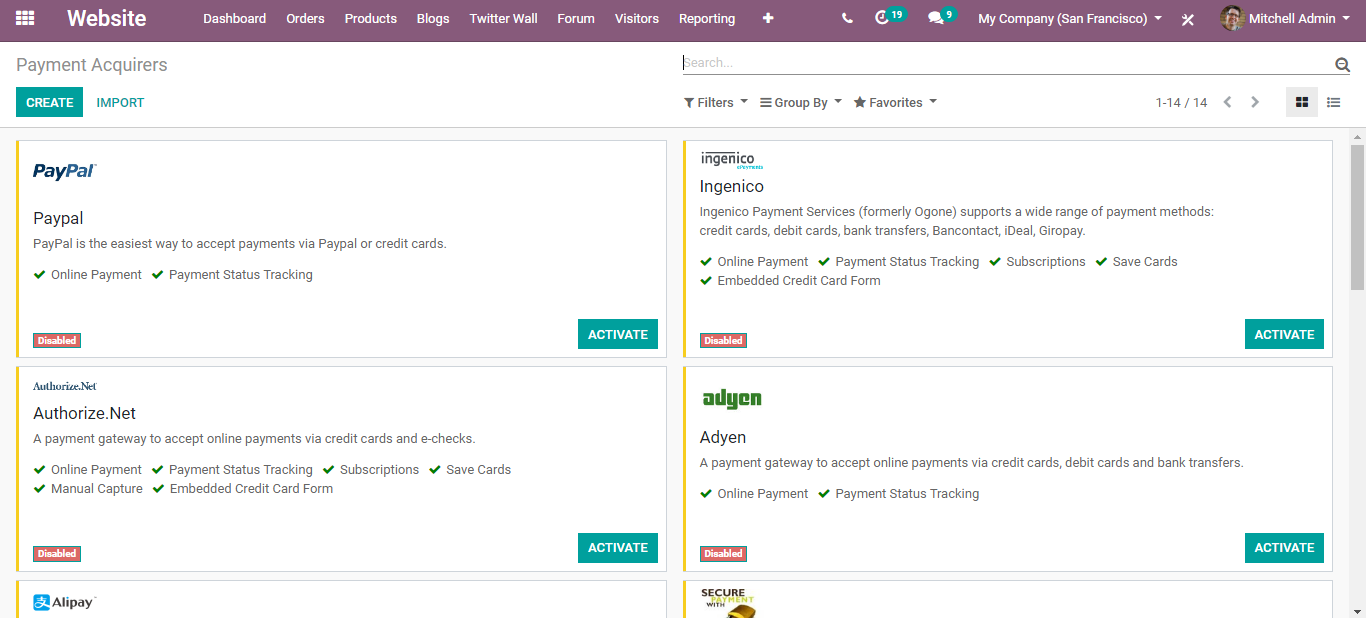Click the 1-14 / 14 pager text
1366x618 pixels.
point(1181,102)
